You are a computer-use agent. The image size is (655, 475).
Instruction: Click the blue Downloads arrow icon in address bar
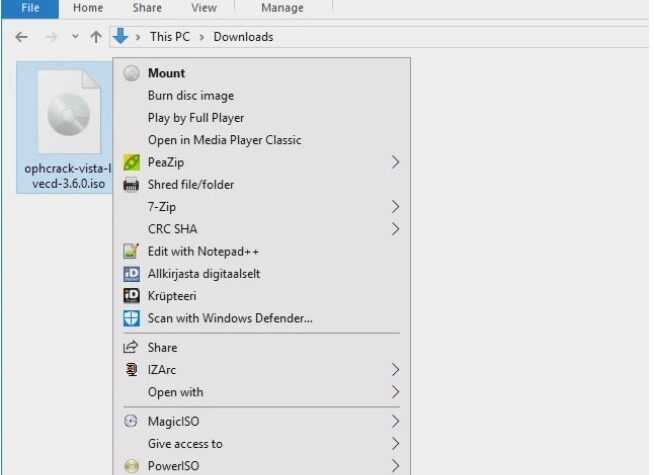[x=120, y=36]
